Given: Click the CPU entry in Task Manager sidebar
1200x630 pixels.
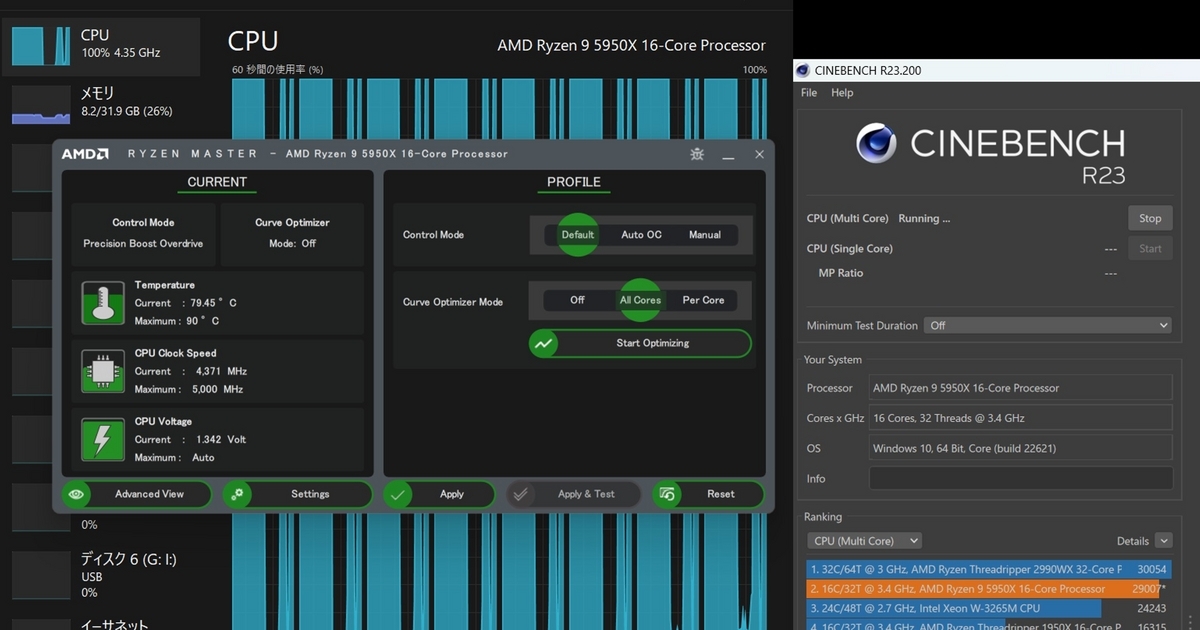Looking at the screenshot, I should point(100,46).
